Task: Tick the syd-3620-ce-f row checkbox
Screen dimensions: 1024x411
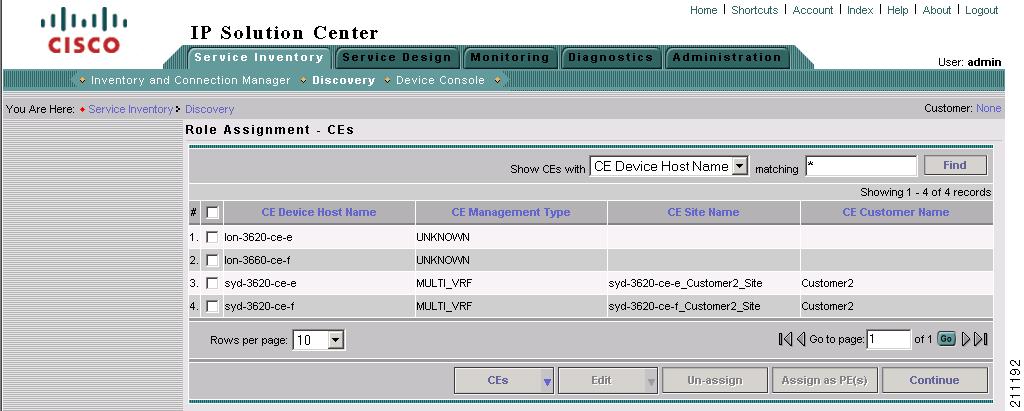Action: [212, 306]
